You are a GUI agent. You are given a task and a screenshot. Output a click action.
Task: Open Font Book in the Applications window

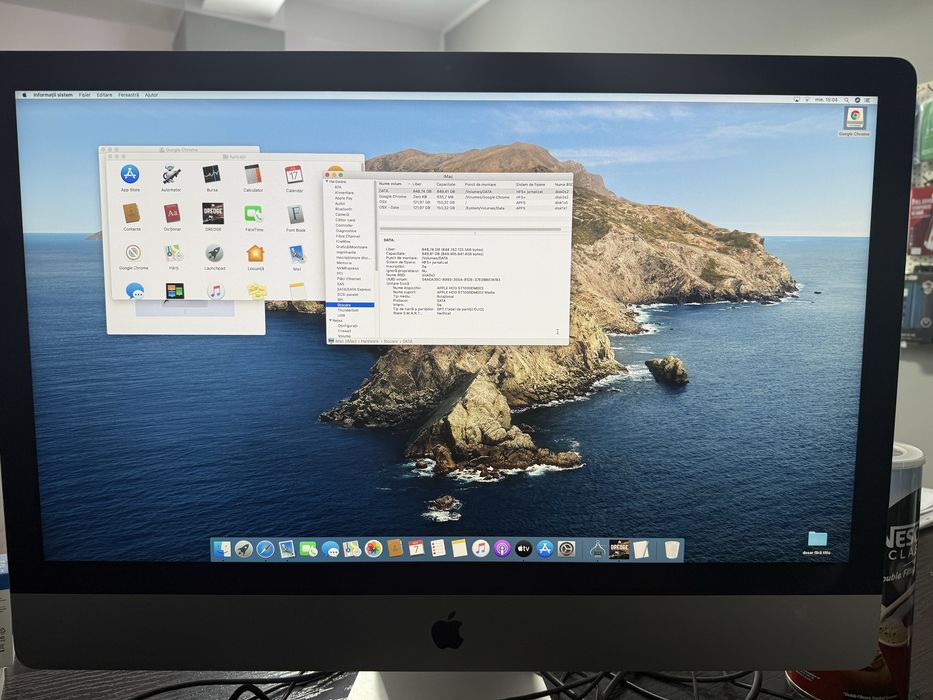click(x=296, y=214)
